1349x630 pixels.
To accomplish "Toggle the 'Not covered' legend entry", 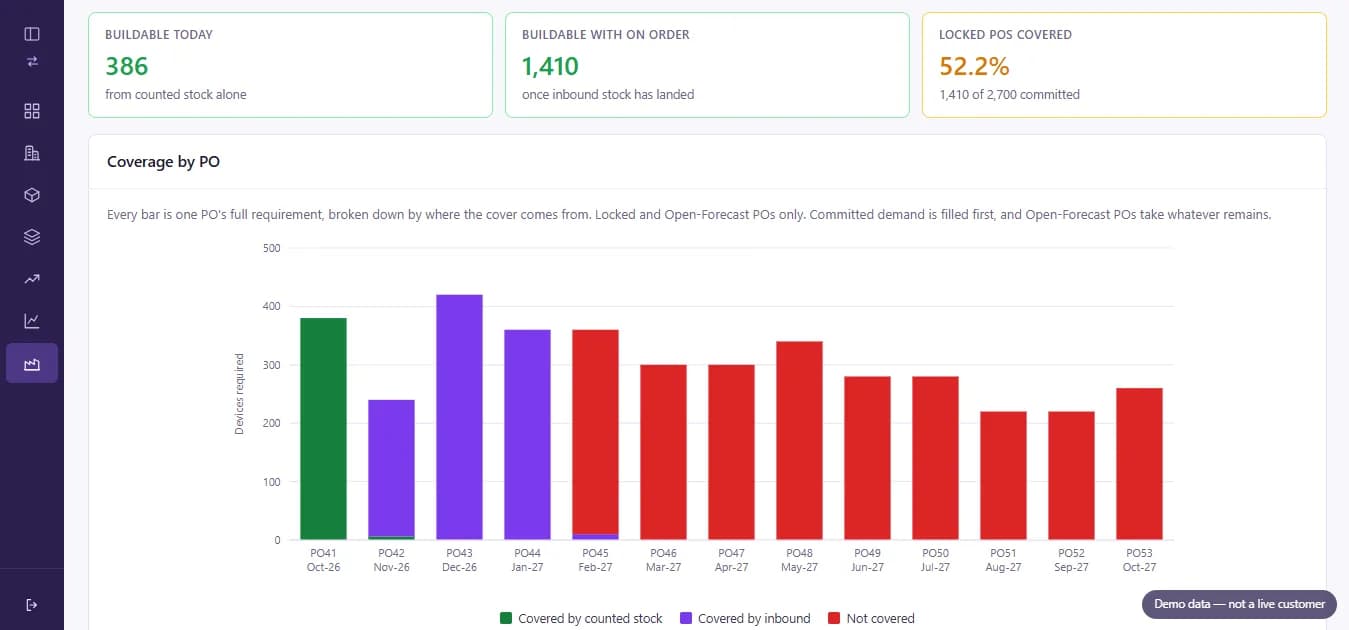I will [x=871, y=618].
